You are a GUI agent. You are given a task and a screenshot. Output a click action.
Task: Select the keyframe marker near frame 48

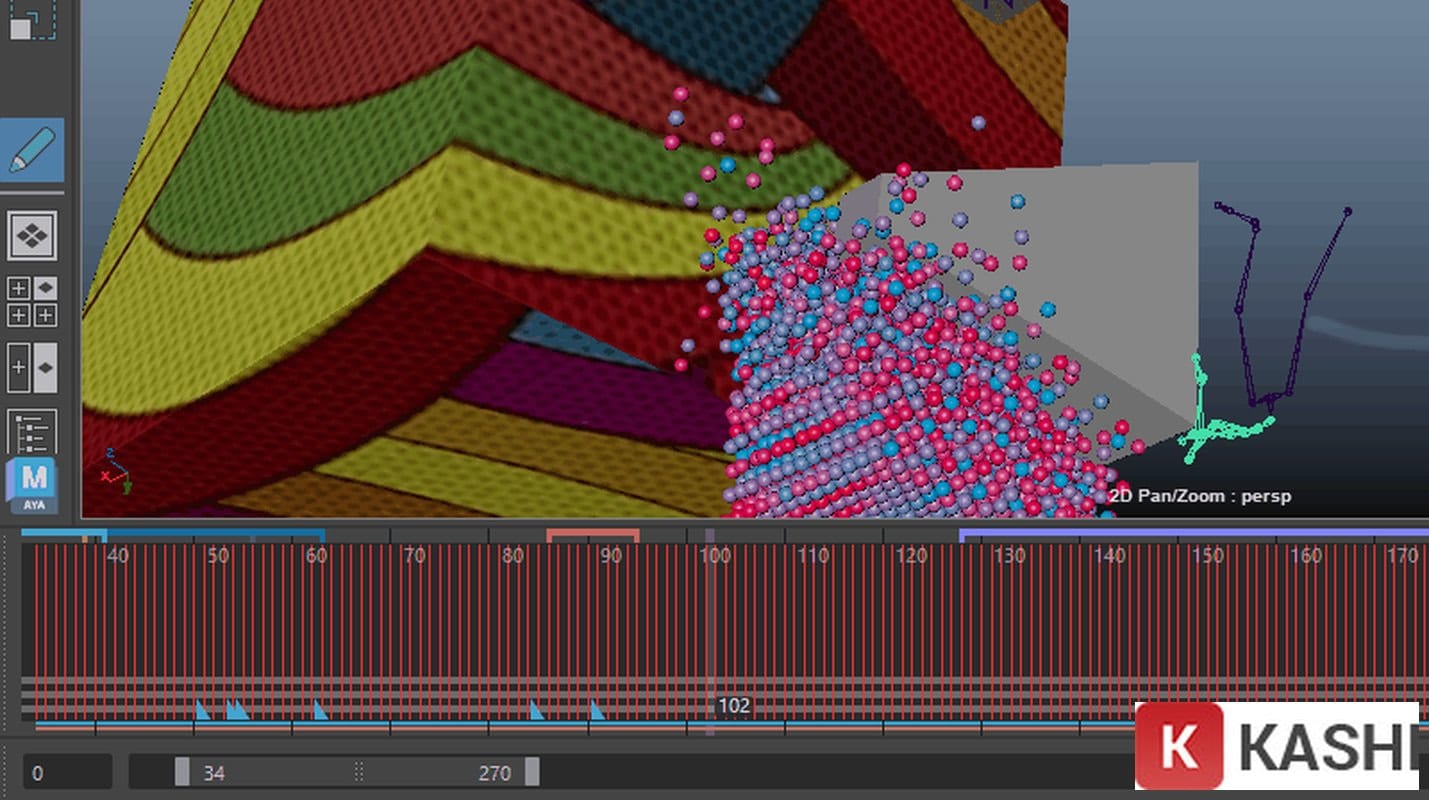(202, 710)
